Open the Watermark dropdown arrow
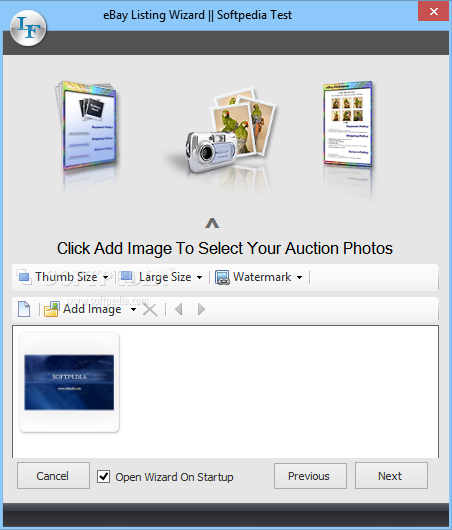 click(300, 278)
